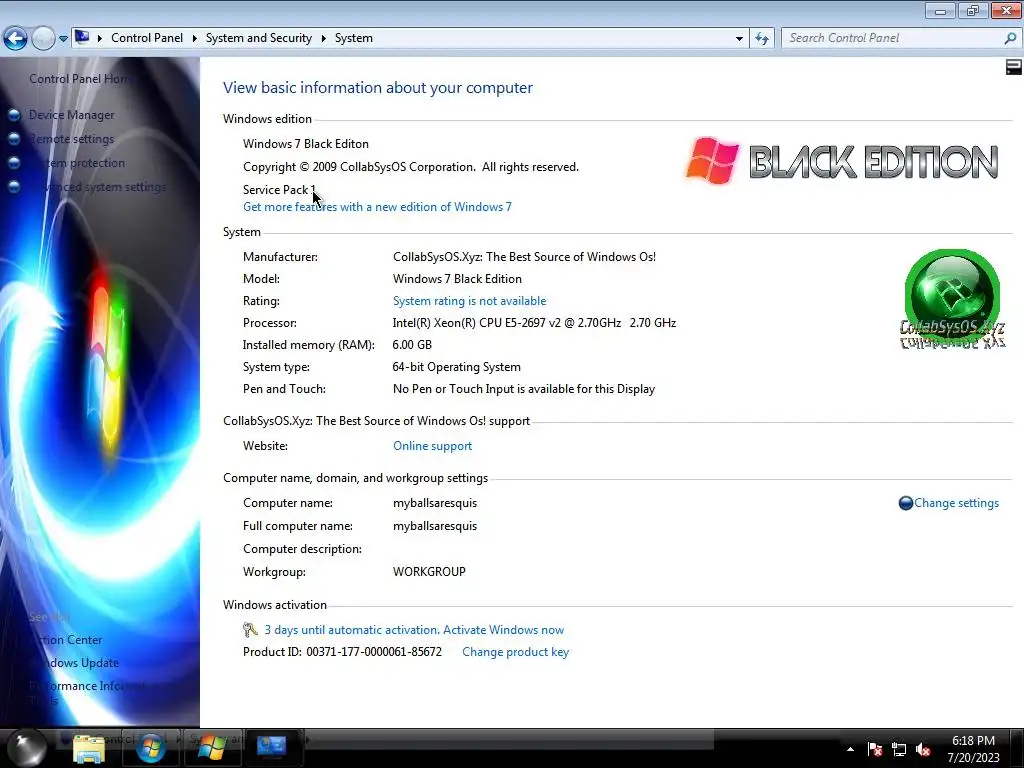Click System rating is not available link
Viewport: 1024px width, 768px height.
(x=470, y=301)
